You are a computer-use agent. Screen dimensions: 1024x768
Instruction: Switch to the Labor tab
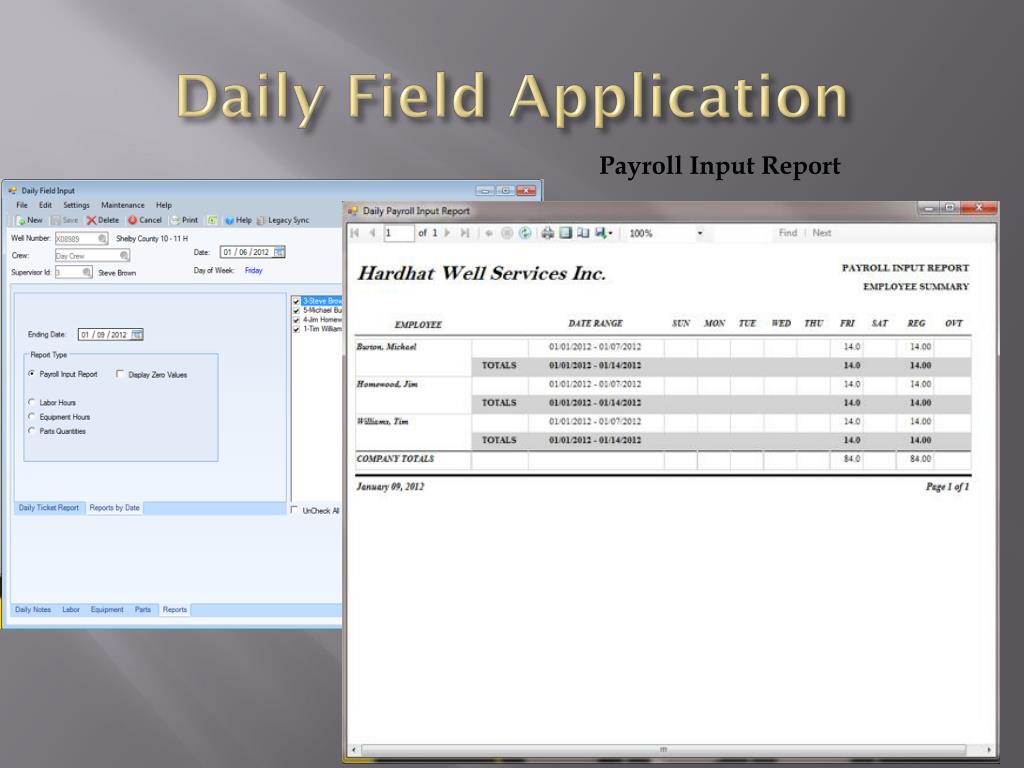click(x=71, y=609)
